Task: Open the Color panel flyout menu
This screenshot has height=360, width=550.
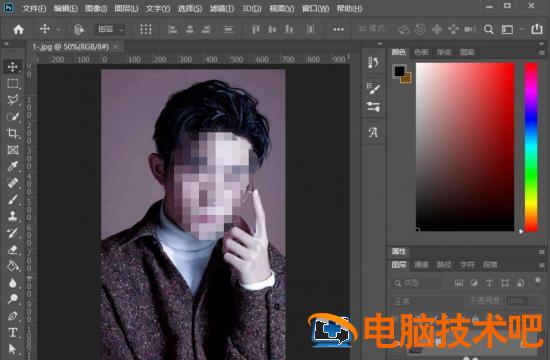Action: point(542,53)
